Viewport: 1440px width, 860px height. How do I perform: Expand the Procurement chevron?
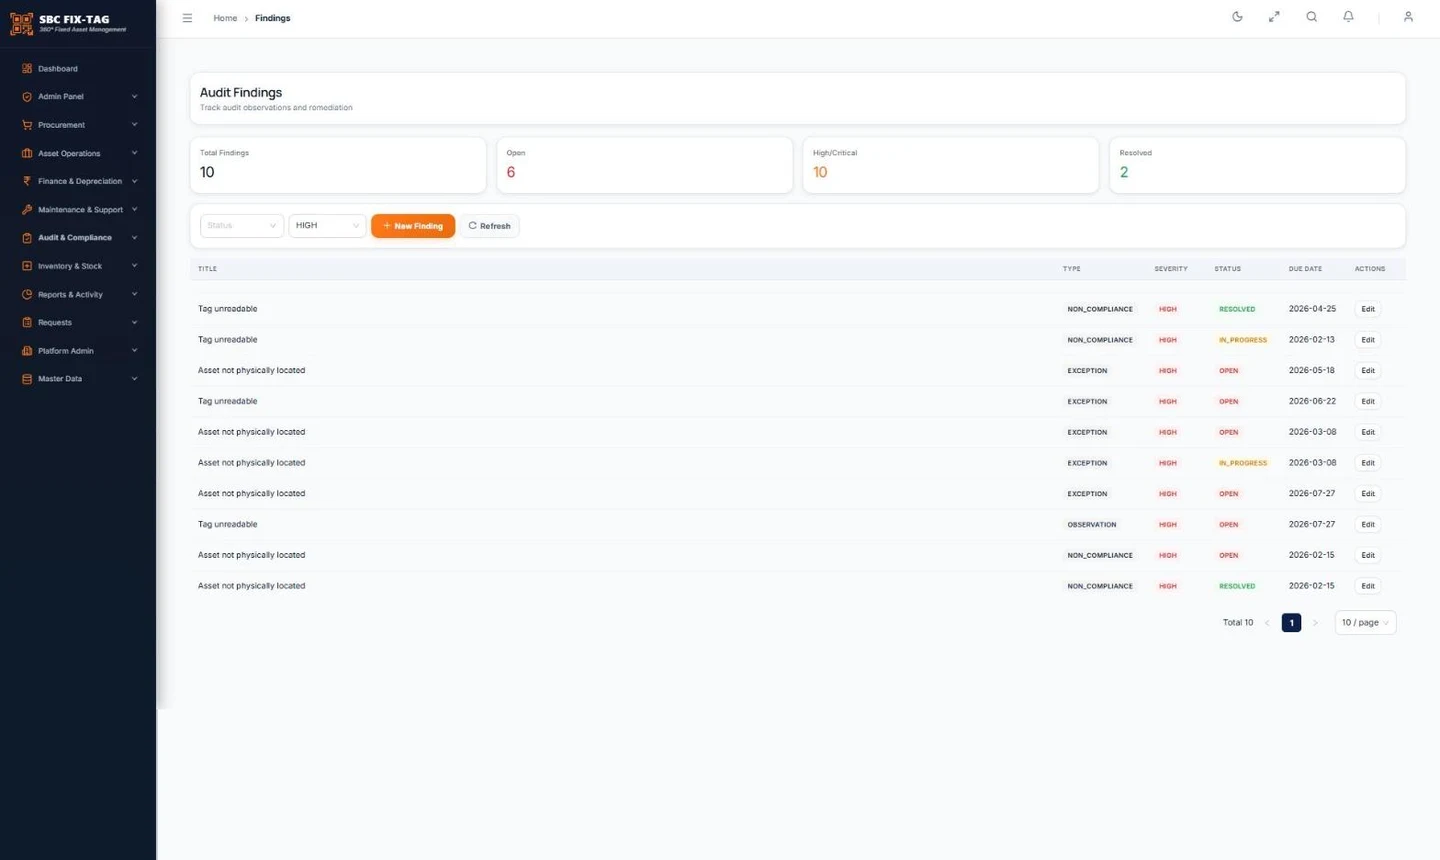coord(134,125)
